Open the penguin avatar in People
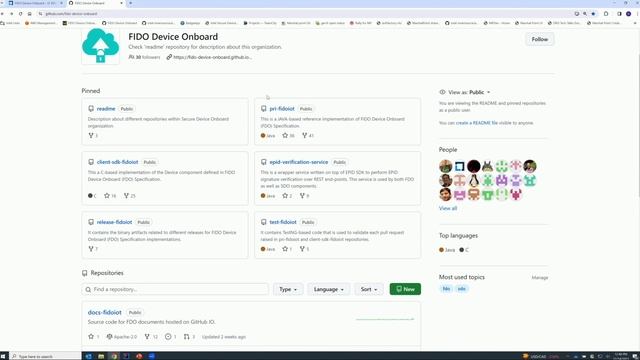 coord(473,180)
